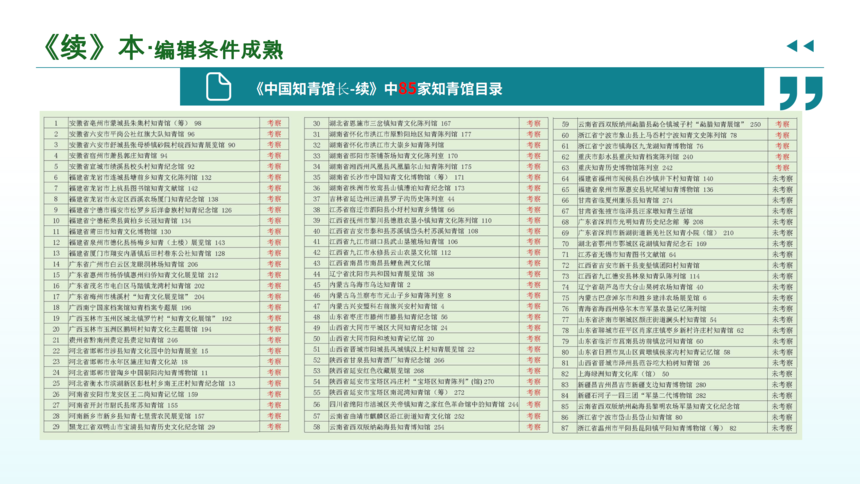Select row 32 湖南省怀化市洪江市大崇乡知青陈列馆

point(426,145)
